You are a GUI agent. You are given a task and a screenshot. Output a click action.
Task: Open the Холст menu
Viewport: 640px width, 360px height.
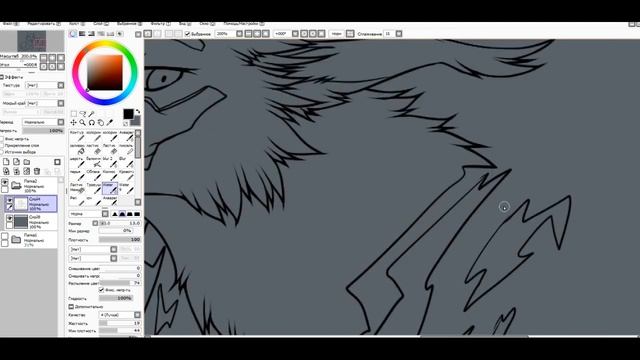pos(77,24)
